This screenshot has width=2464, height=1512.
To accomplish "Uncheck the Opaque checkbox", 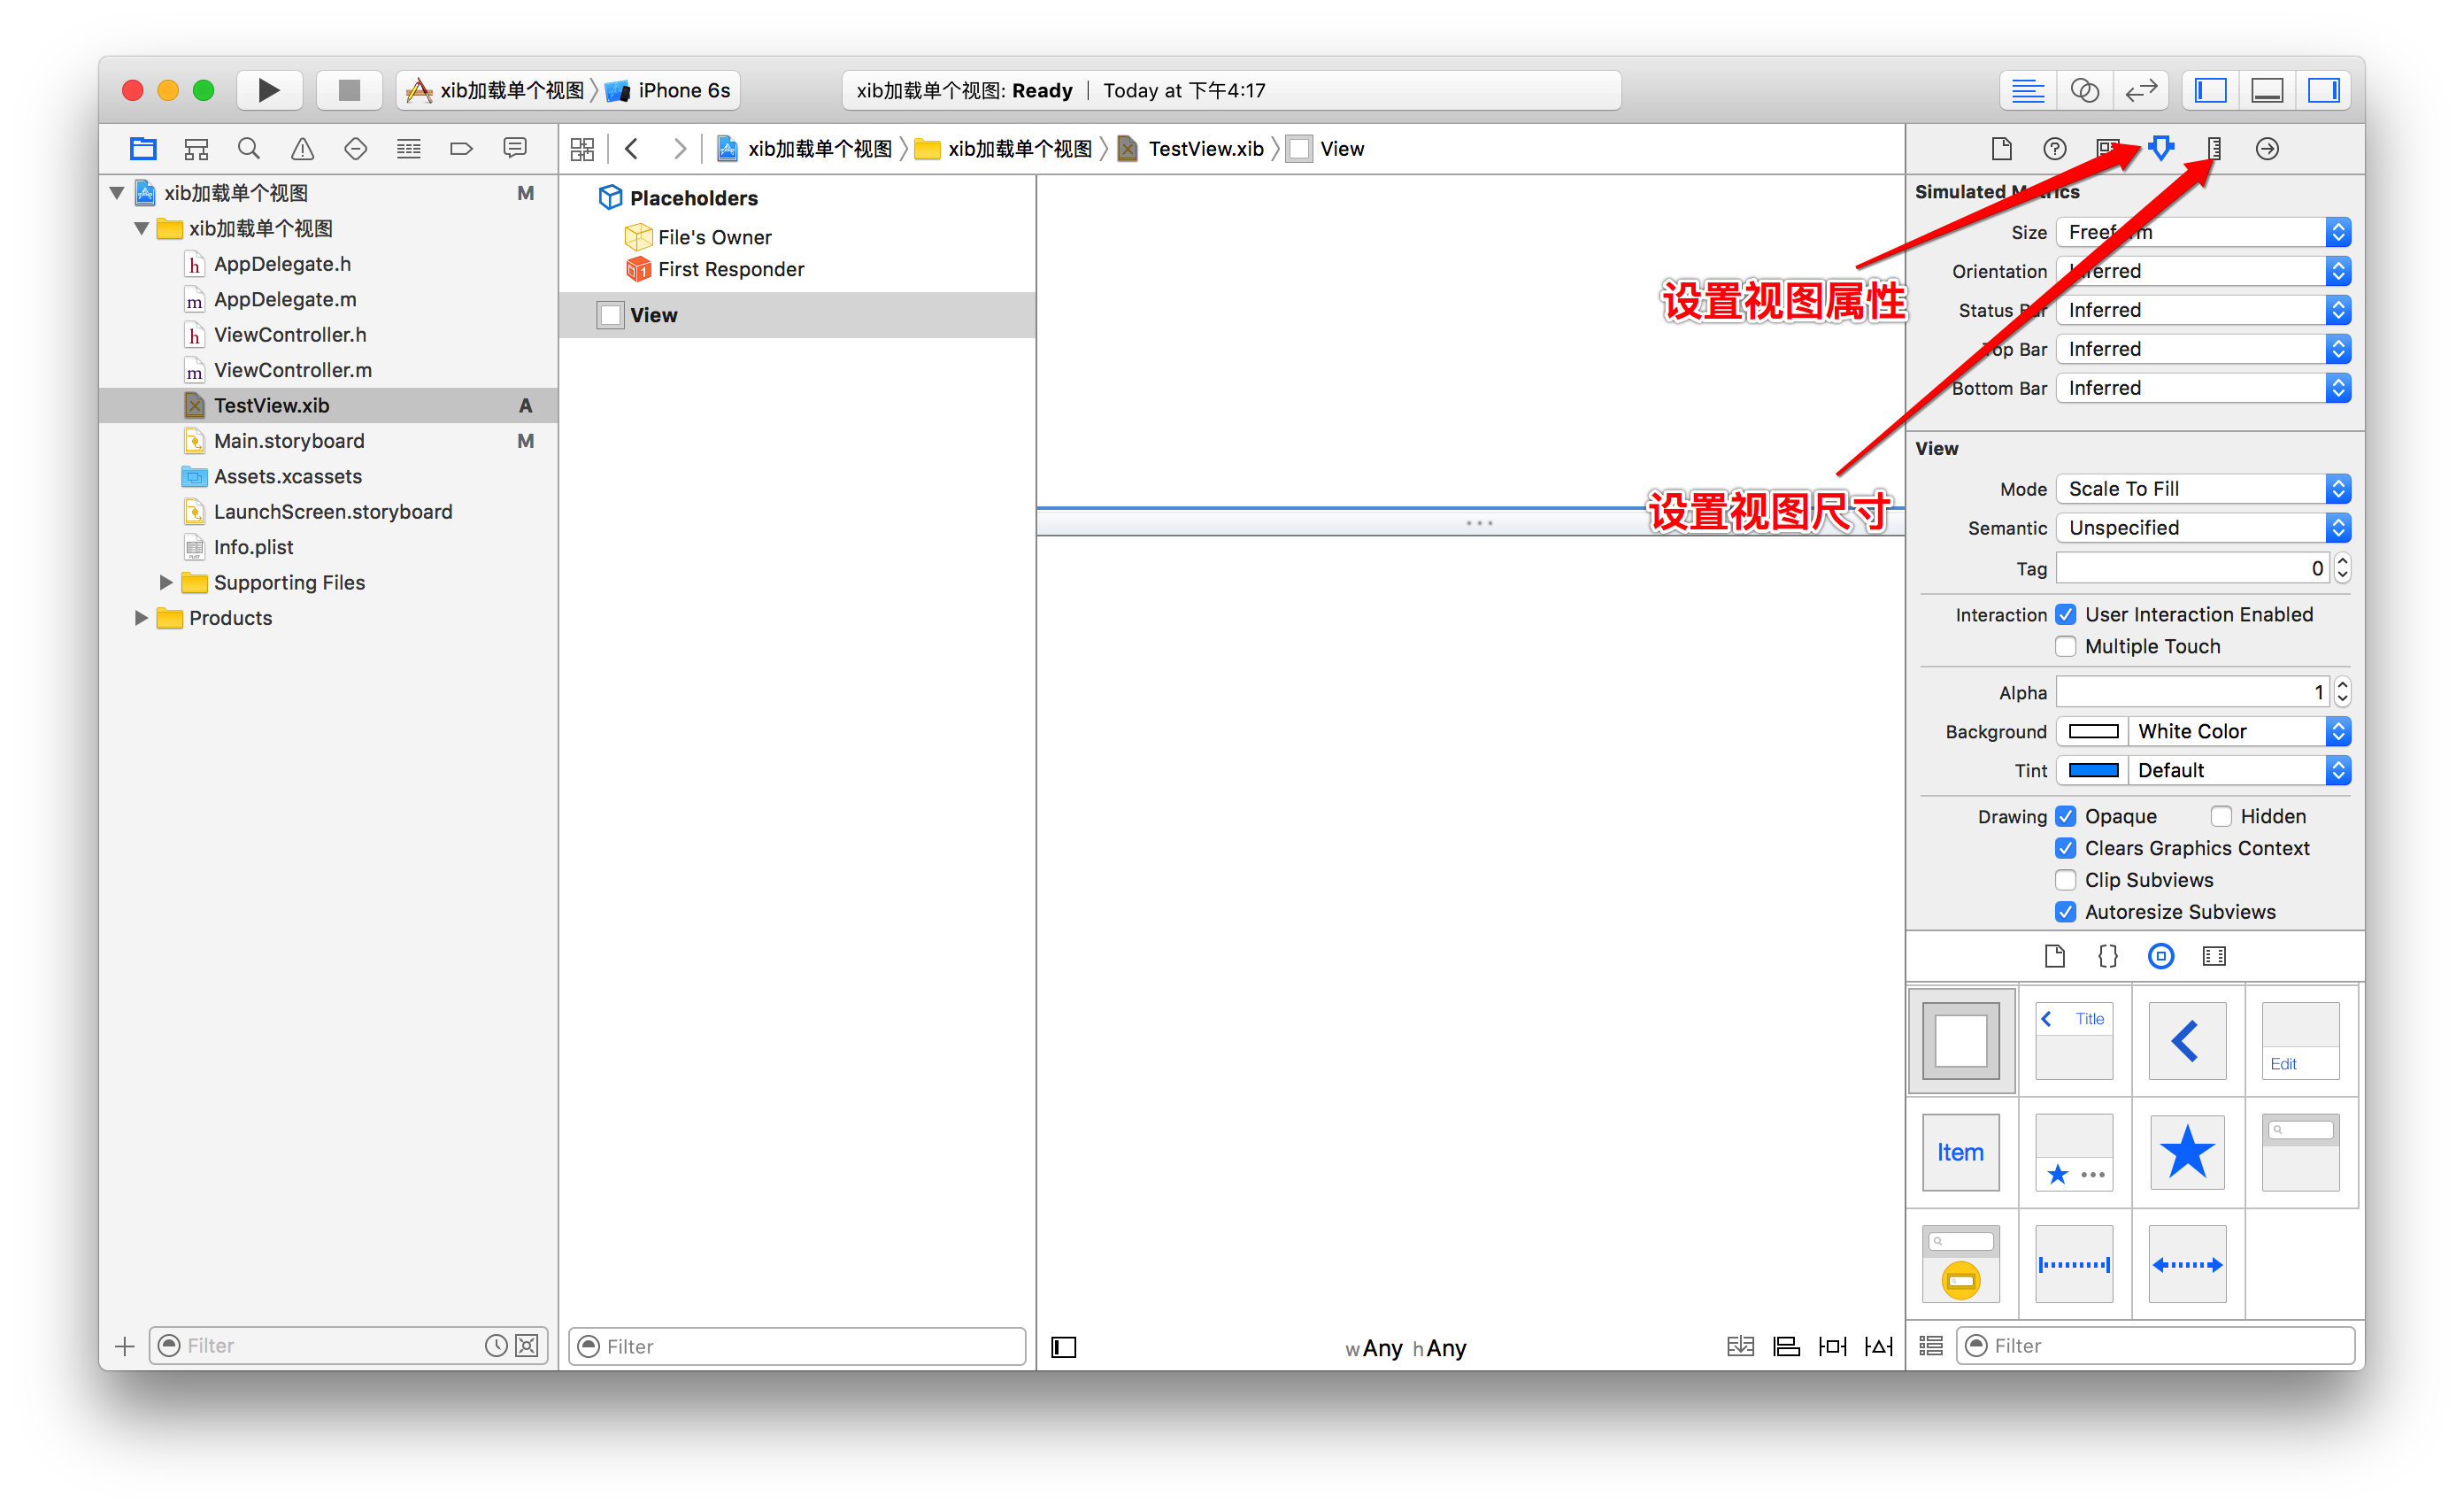I will 2065,816.
